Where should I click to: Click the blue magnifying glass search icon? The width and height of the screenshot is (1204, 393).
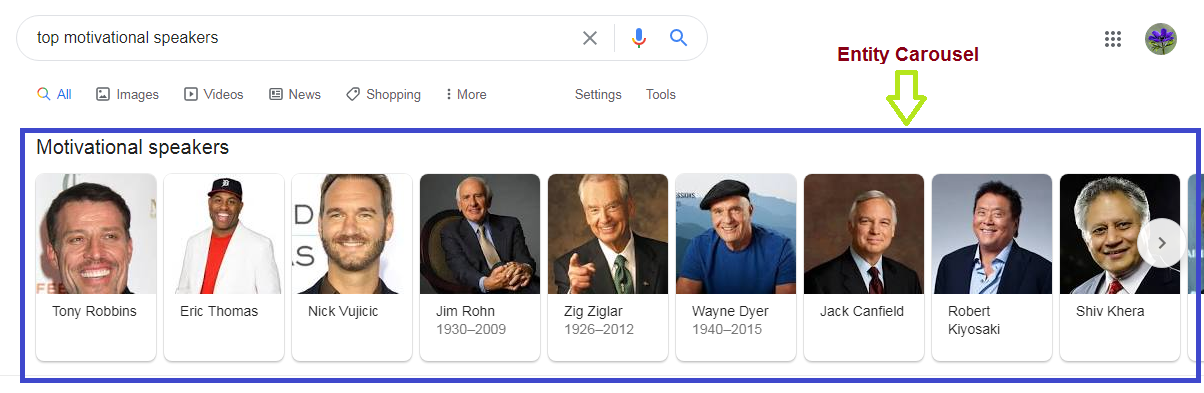(x=678, y=38)
